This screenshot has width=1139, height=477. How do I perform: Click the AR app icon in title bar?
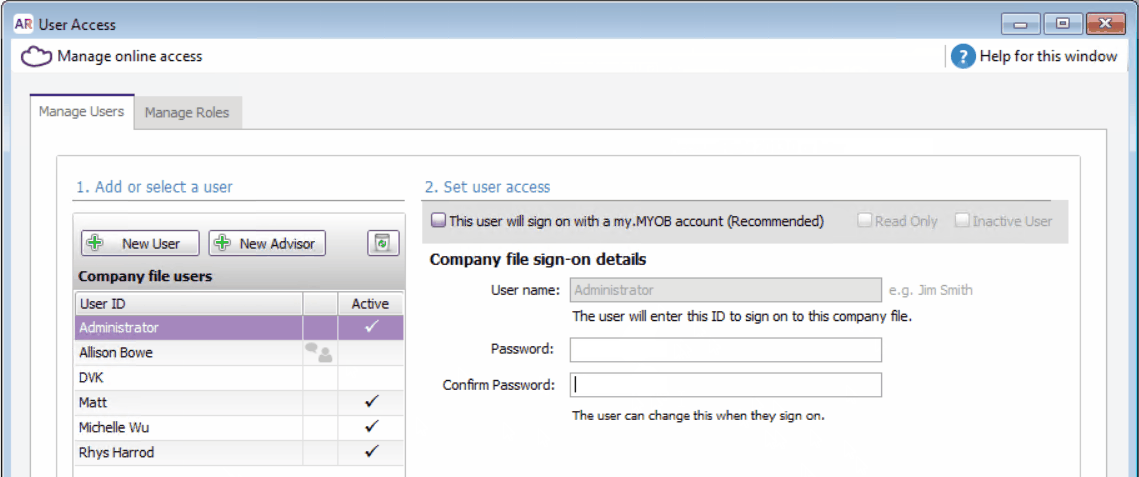pyautogui.click(x=24, y=23)
